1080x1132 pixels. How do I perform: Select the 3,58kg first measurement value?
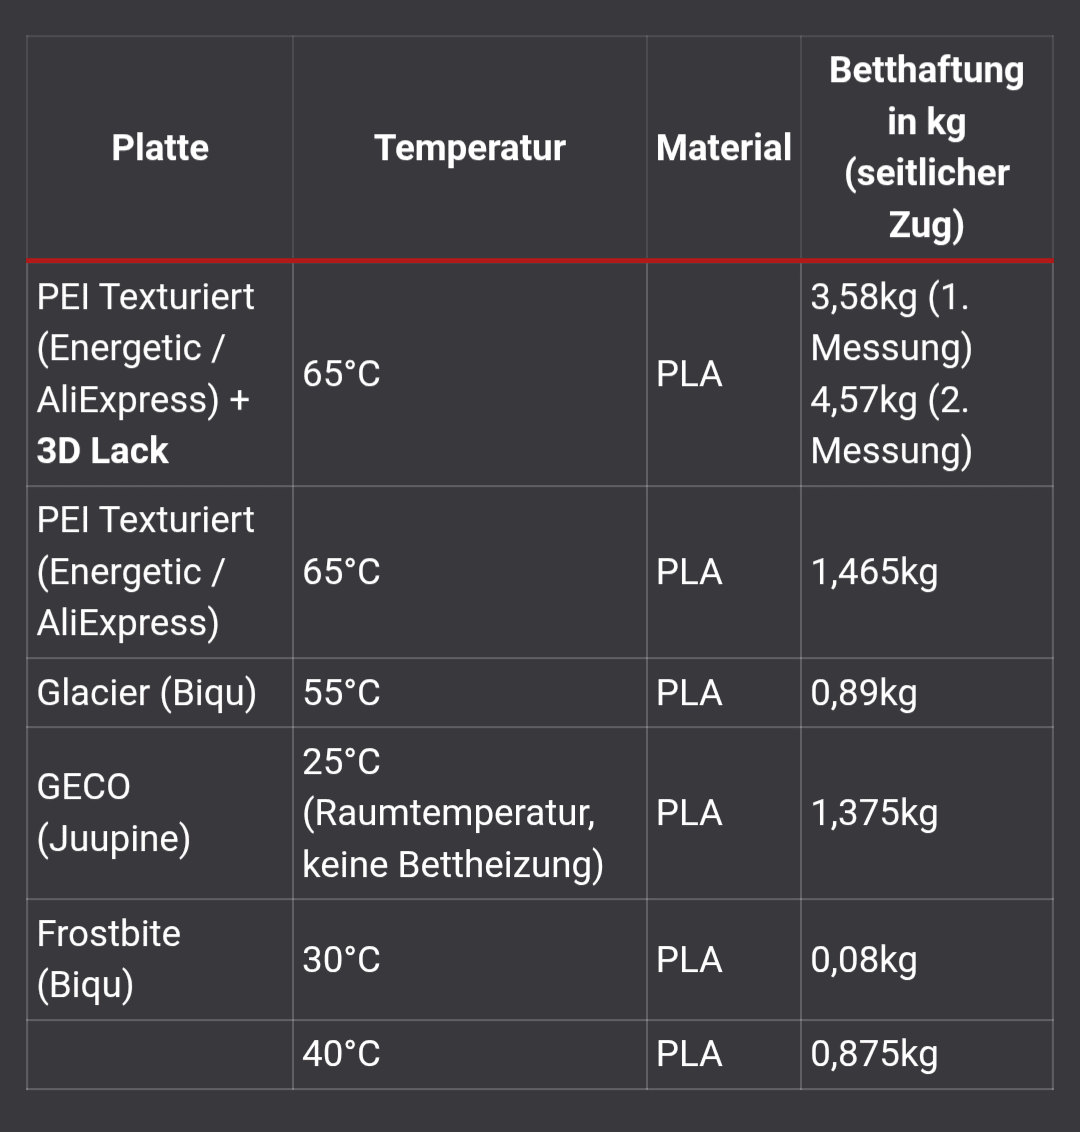pos(890,322)
